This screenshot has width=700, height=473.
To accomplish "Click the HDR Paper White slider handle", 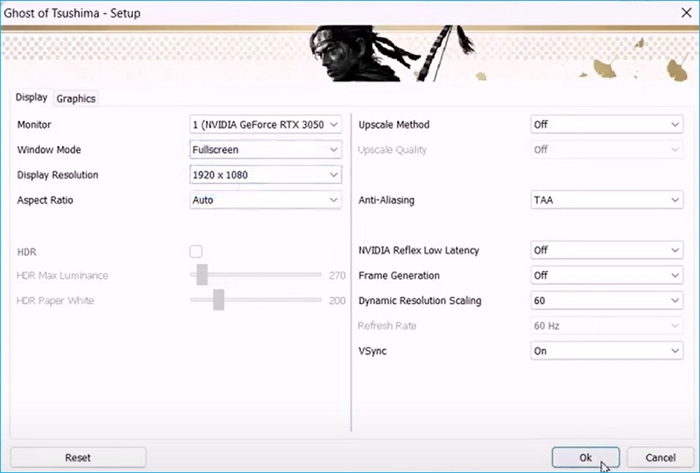I will pyautogui.click(x=218, y=299).
